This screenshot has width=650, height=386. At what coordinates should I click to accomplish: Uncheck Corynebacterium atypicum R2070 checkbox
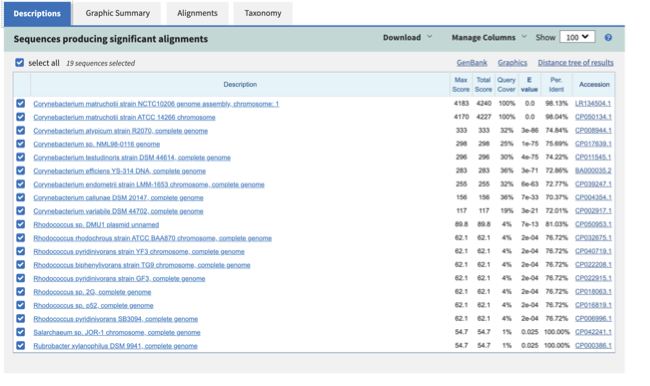tap(20, 130)
